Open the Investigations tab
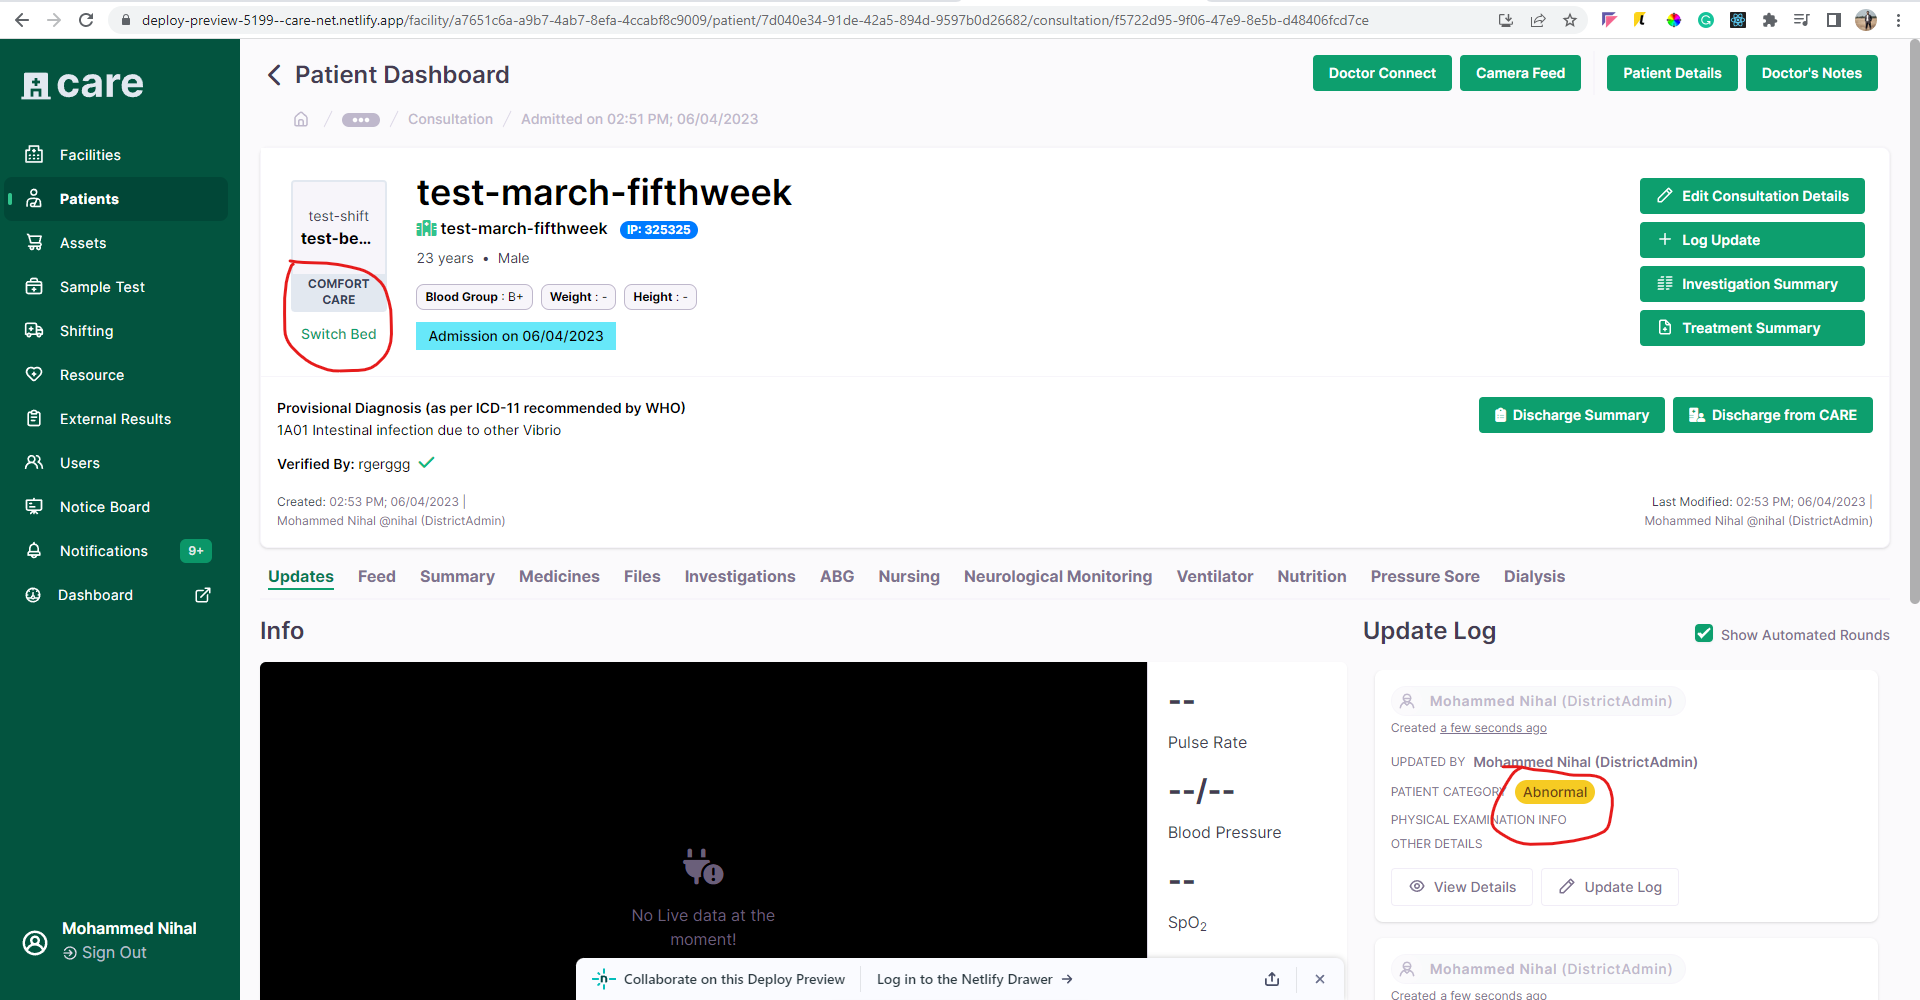 click(x=740, y=576)
